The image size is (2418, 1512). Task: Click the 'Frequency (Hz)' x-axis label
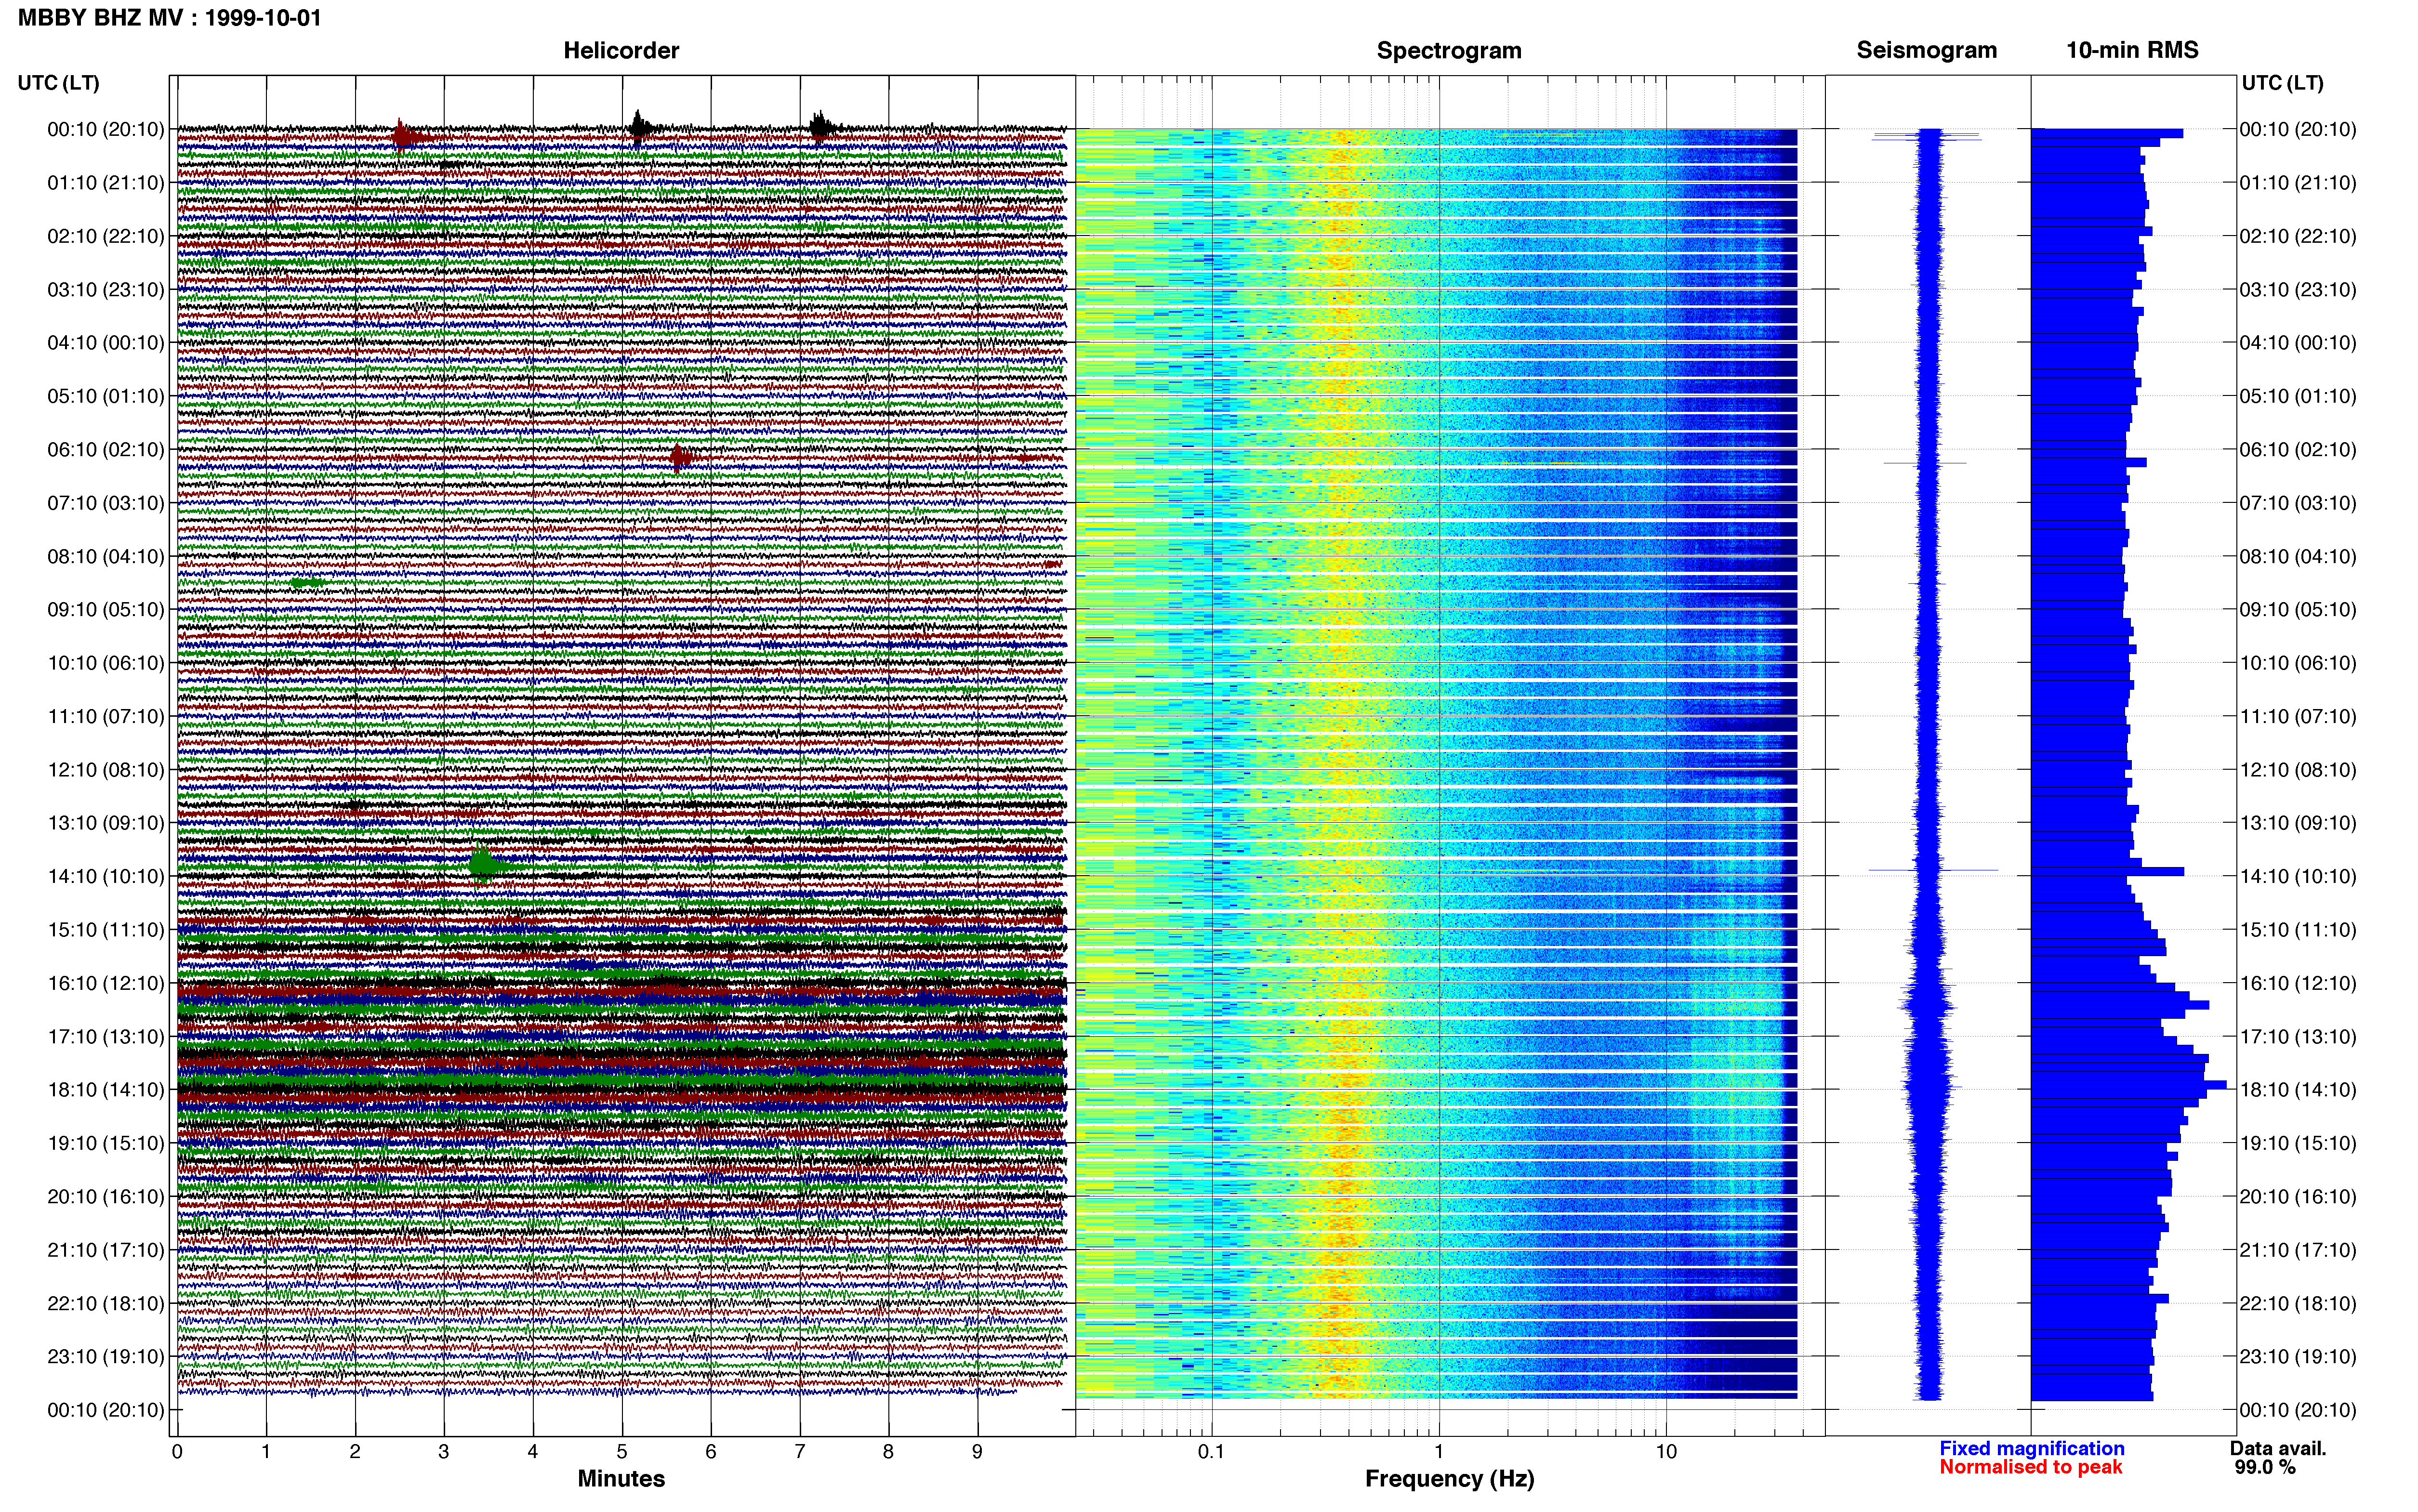click(1449, 1478)
